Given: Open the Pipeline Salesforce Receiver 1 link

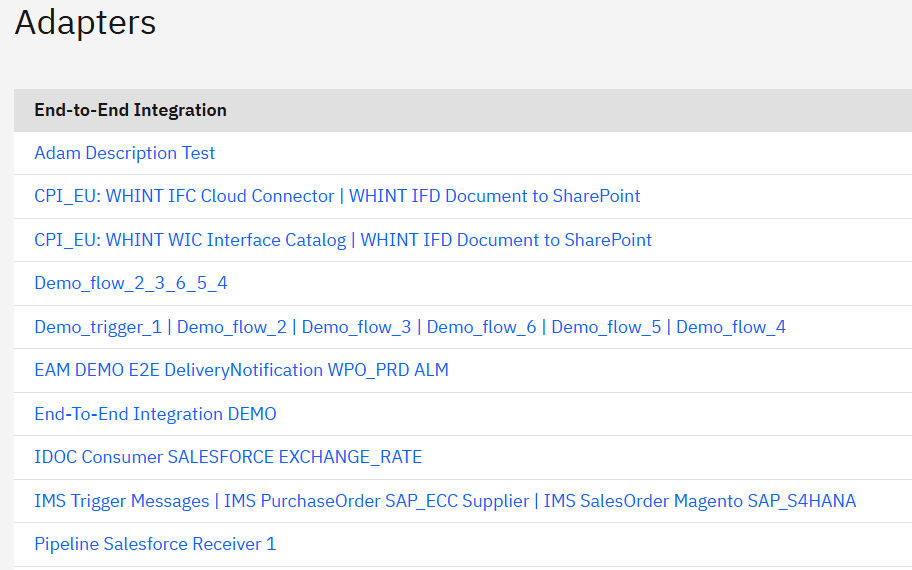Looking at the screenshot, I should 155,544.
